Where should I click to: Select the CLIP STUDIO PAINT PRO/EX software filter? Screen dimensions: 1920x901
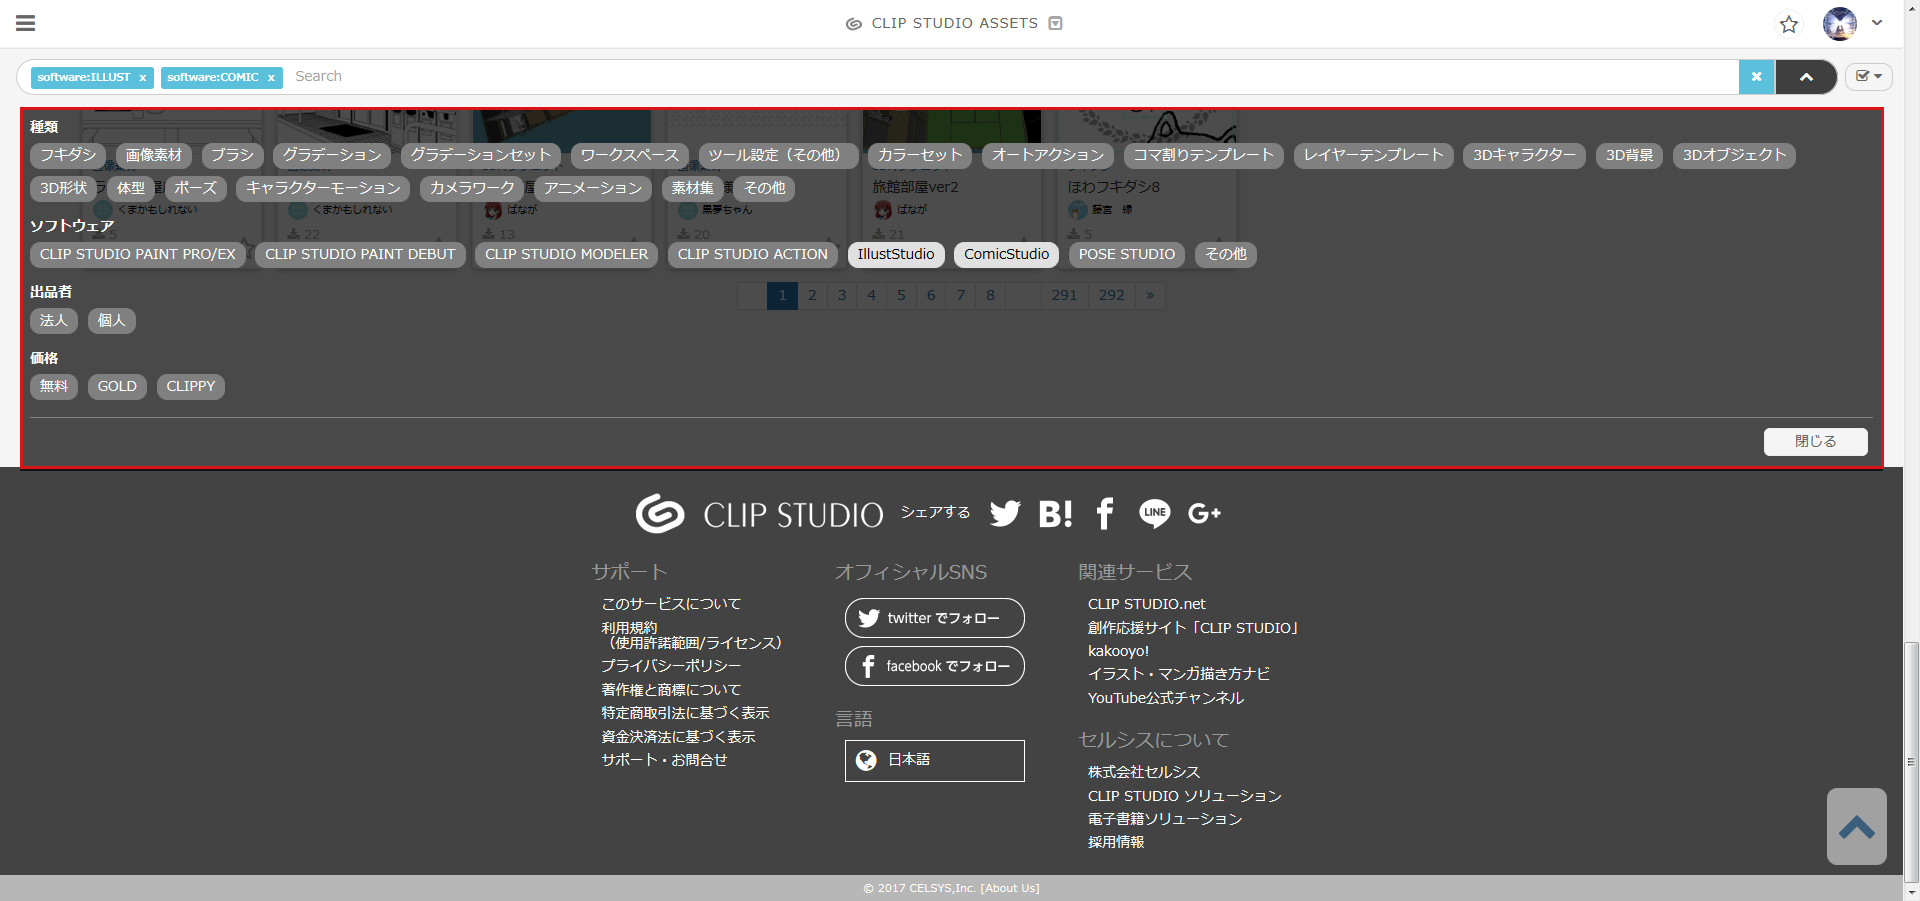click(138, 254)
